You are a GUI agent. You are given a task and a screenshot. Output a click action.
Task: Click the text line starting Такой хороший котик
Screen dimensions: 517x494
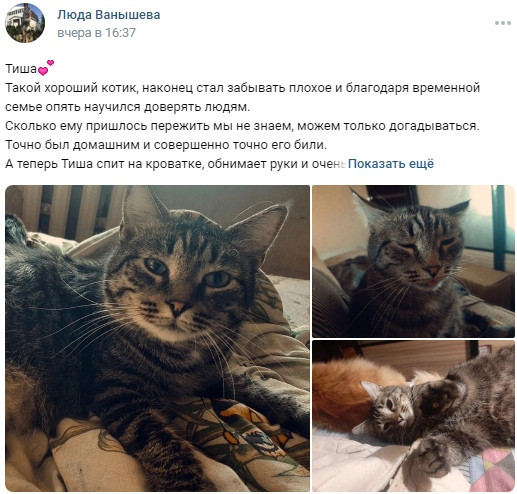coord(243,88)
